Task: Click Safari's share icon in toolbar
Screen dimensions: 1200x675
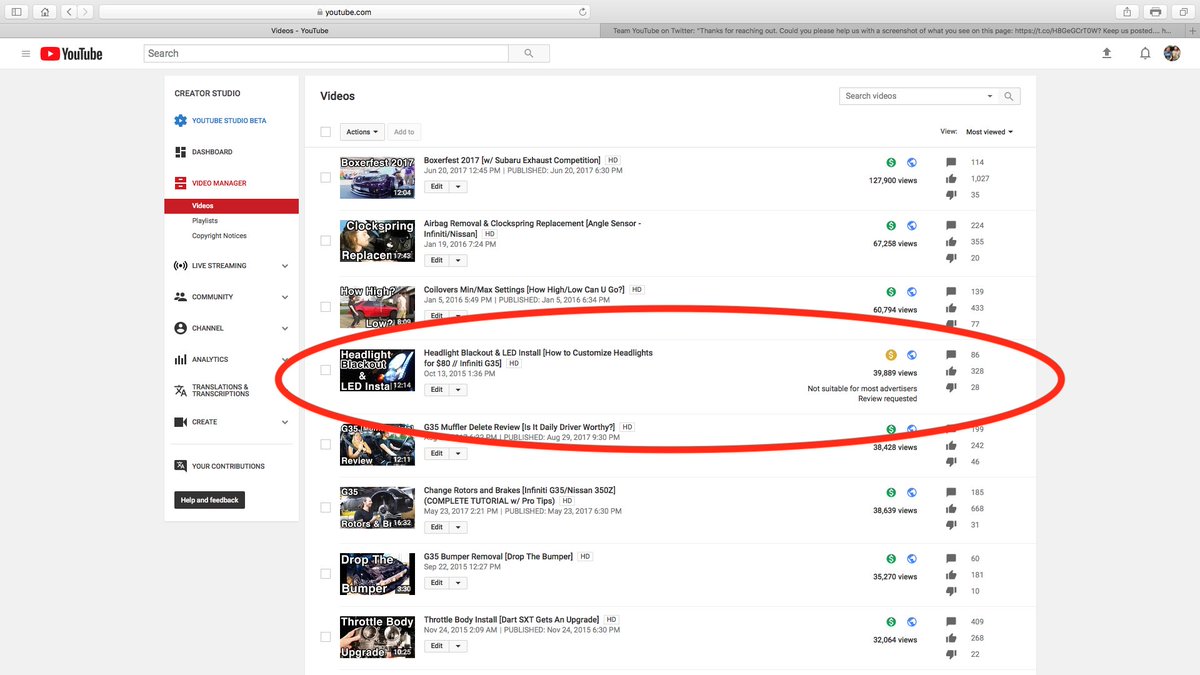Action: point(1127,12)
